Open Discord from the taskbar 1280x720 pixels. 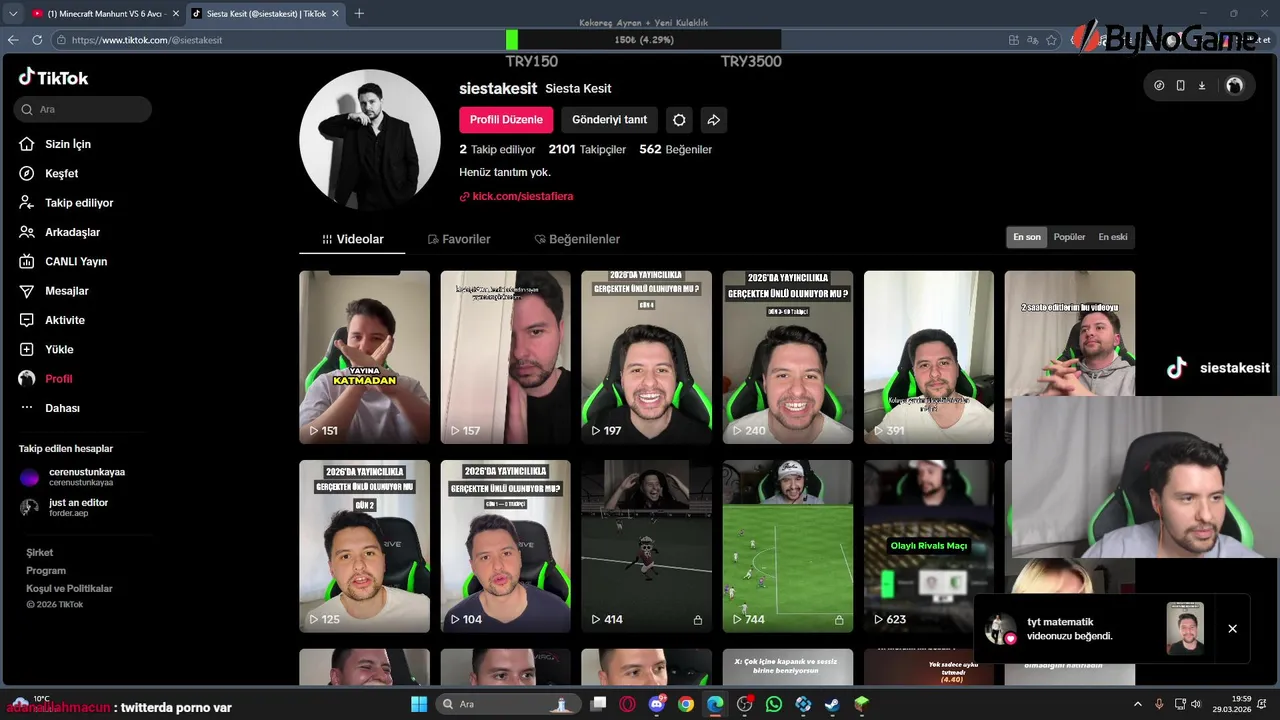pos(657,704)
